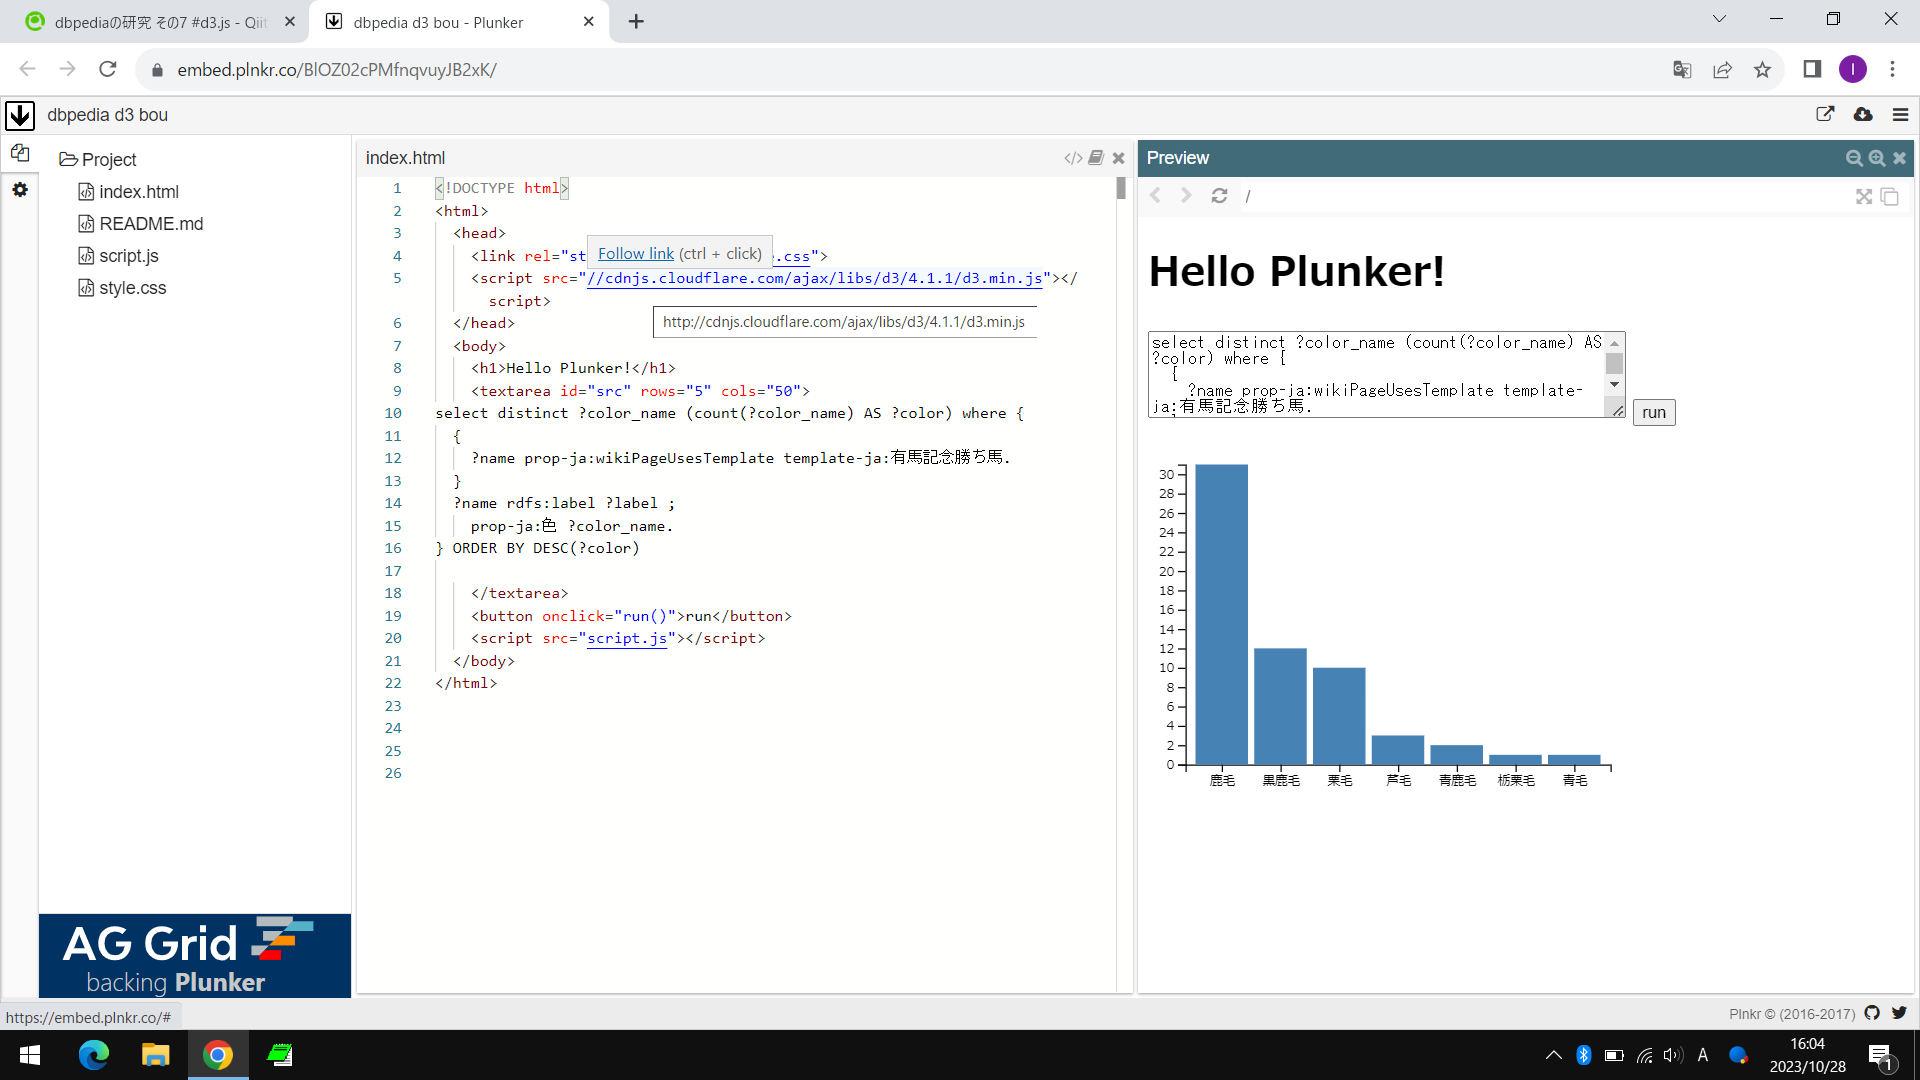1920x1080 pixels.
Task: Zoom out the Preview panel
Action: tap(1854, 158)
